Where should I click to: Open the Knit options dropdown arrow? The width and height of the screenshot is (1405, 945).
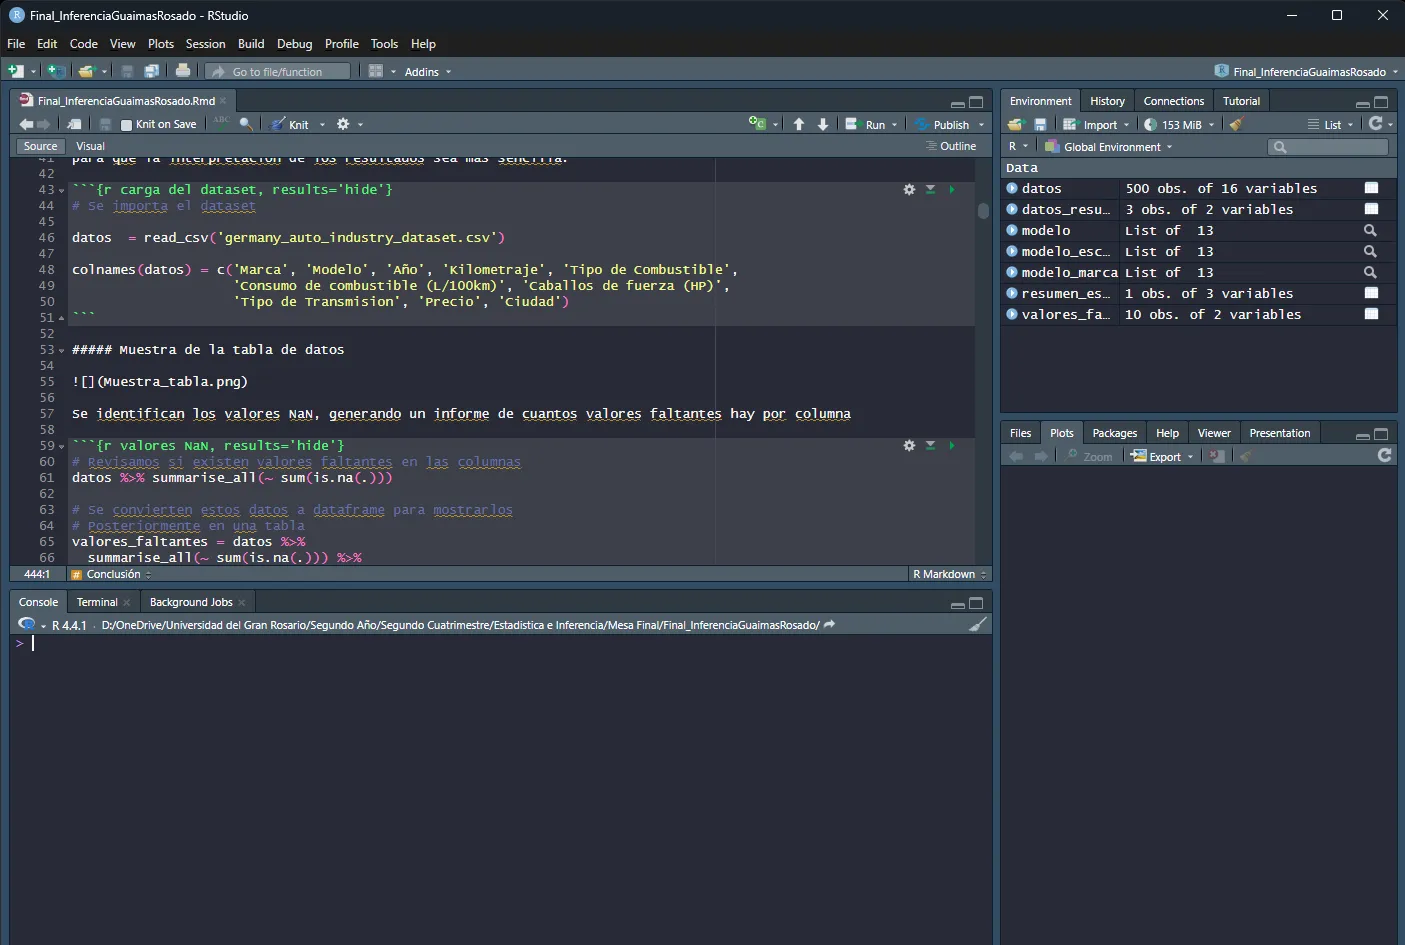[x=322, y=125]
